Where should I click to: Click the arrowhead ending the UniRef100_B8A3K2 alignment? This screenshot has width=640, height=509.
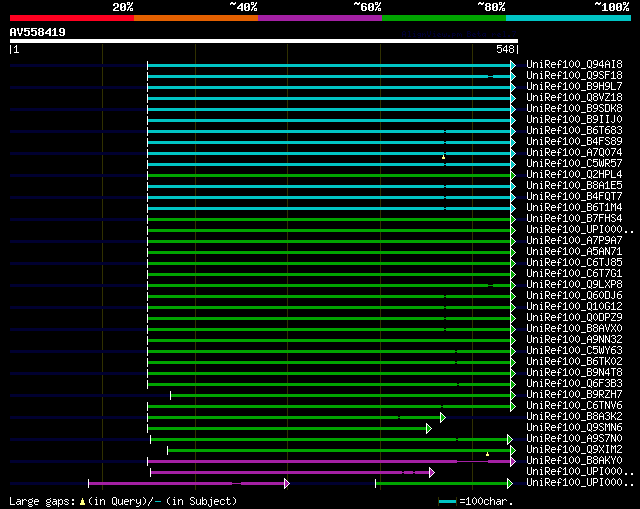[x=442, y=417]
